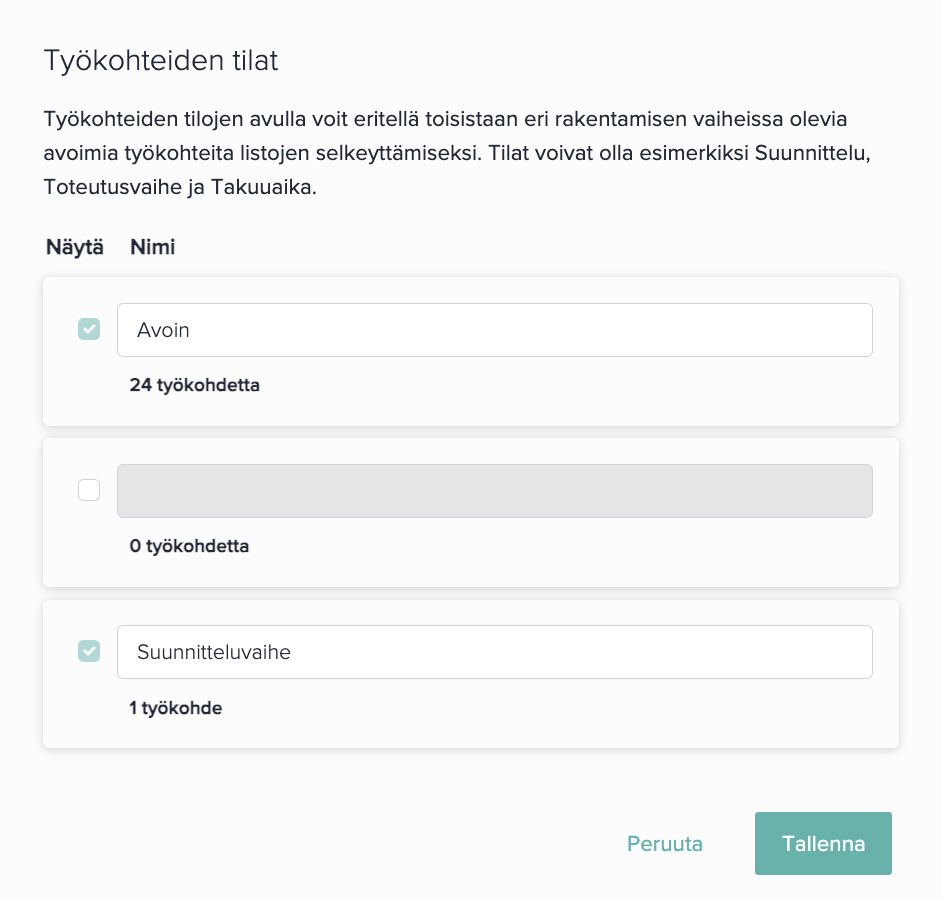Click the 24 työkohdetta count label
The height and width of the screenshot is (900, 942).
[195, 385]
